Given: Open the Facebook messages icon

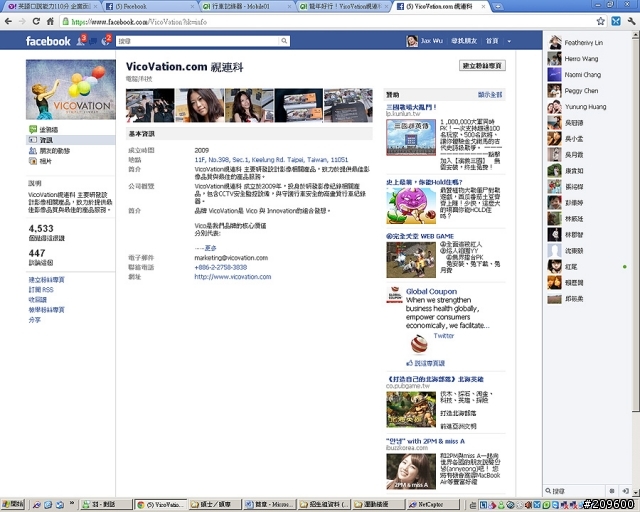Looking at the screenshot, I should tap(93, 41).
